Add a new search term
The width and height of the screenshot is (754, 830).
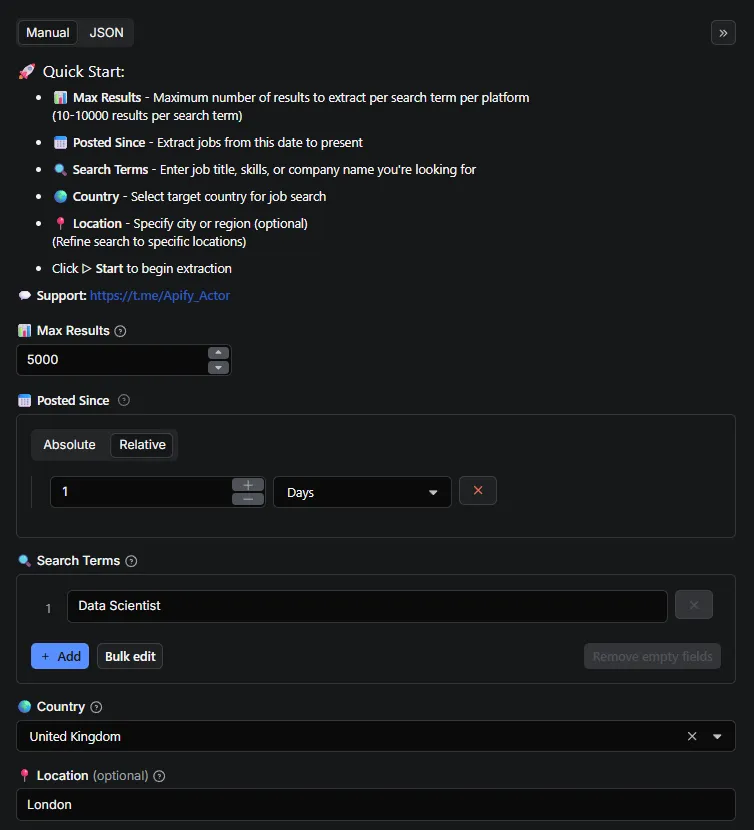pos(60,656)
